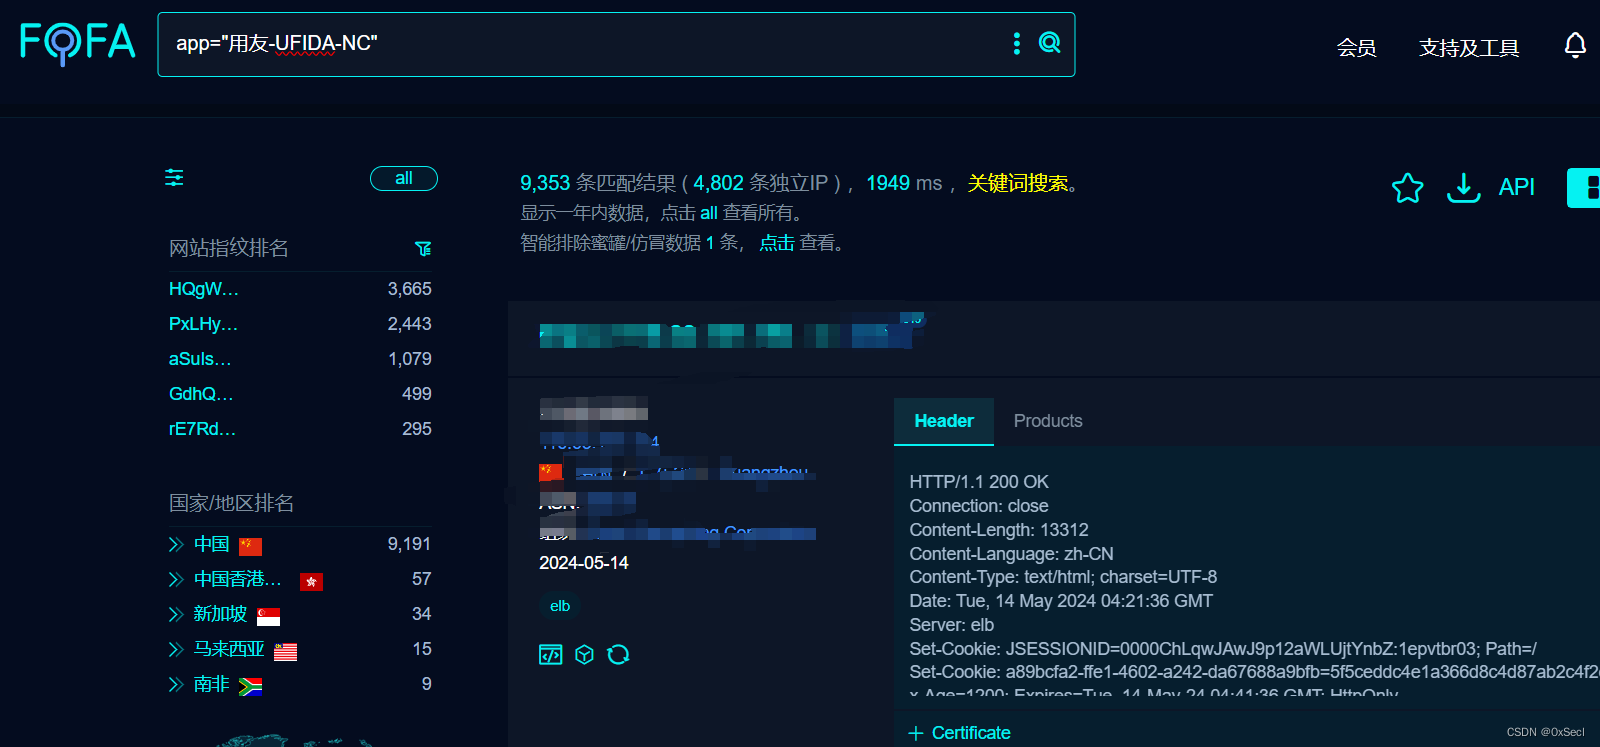Screen dimensions: 1600x747
Task: Click the 3,665 count for HQgW…
Action: coord(409,289)
